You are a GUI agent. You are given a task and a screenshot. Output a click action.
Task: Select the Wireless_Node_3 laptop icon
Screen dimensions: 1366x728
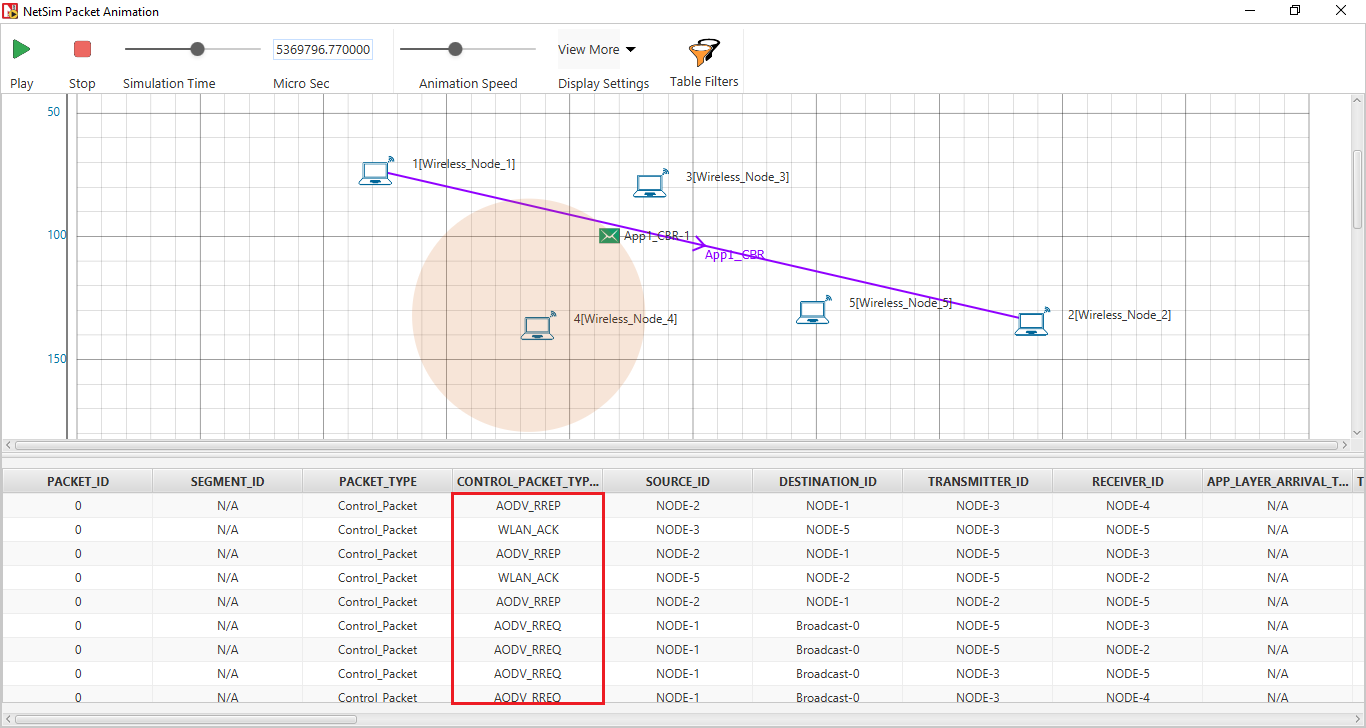point(650,184)
